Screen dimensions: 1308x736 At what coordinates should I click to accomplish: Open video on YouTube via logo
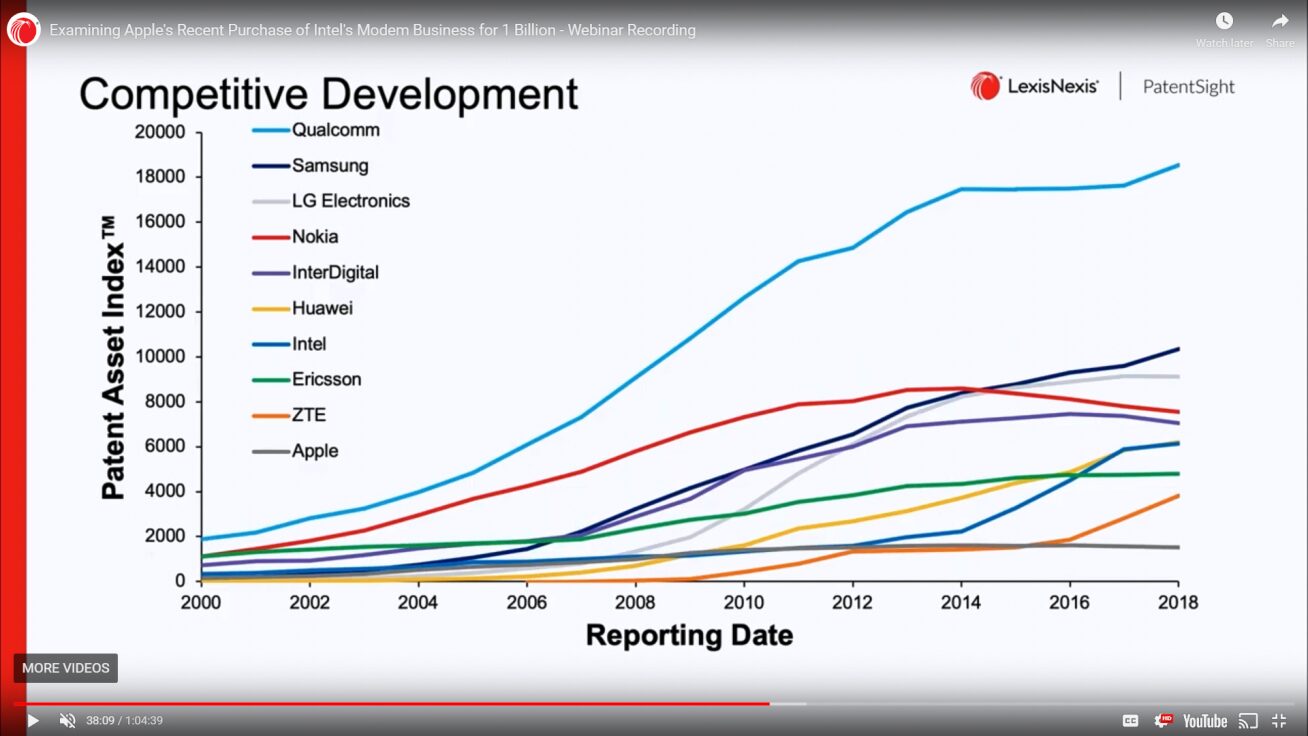[x=1204, y=720]
